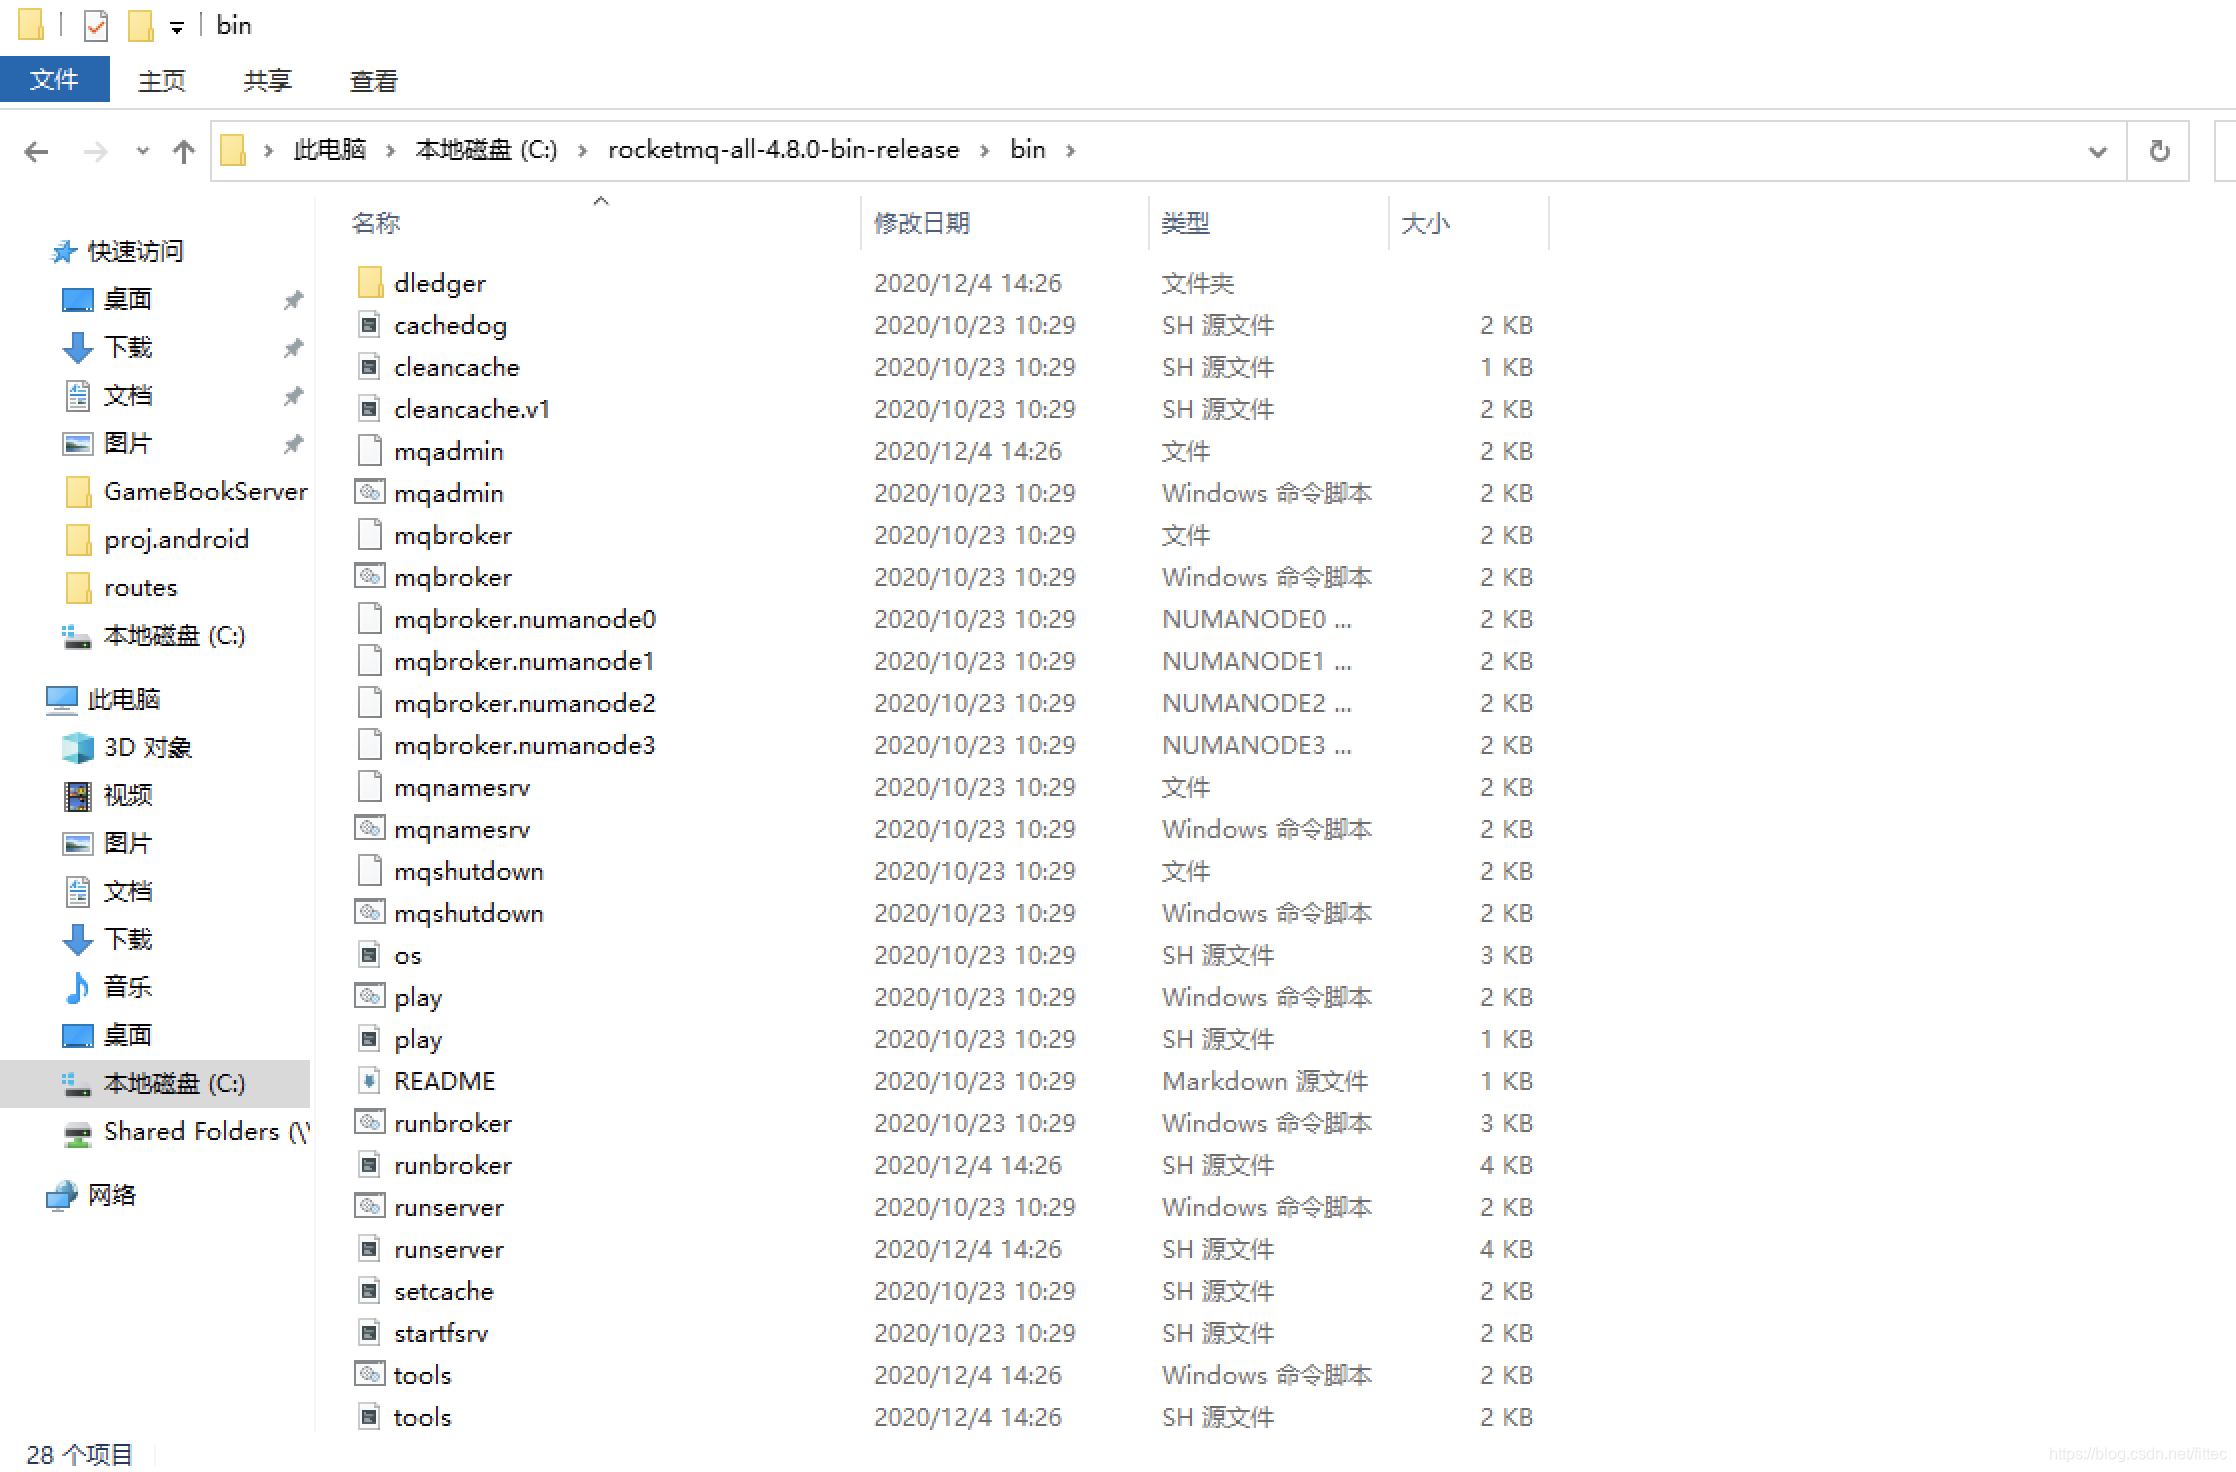This screenshot has width=2236, height=1472.
Task: Select the mqshutdown Windows command script icon
Action: (x=370, y=913)
